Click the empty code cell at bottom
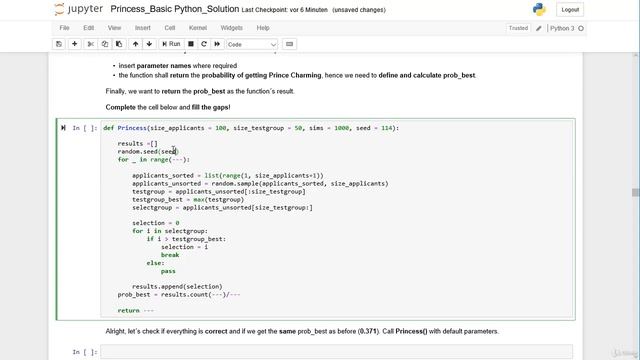This screenshot has width=640, height=360. pos(336,352)
